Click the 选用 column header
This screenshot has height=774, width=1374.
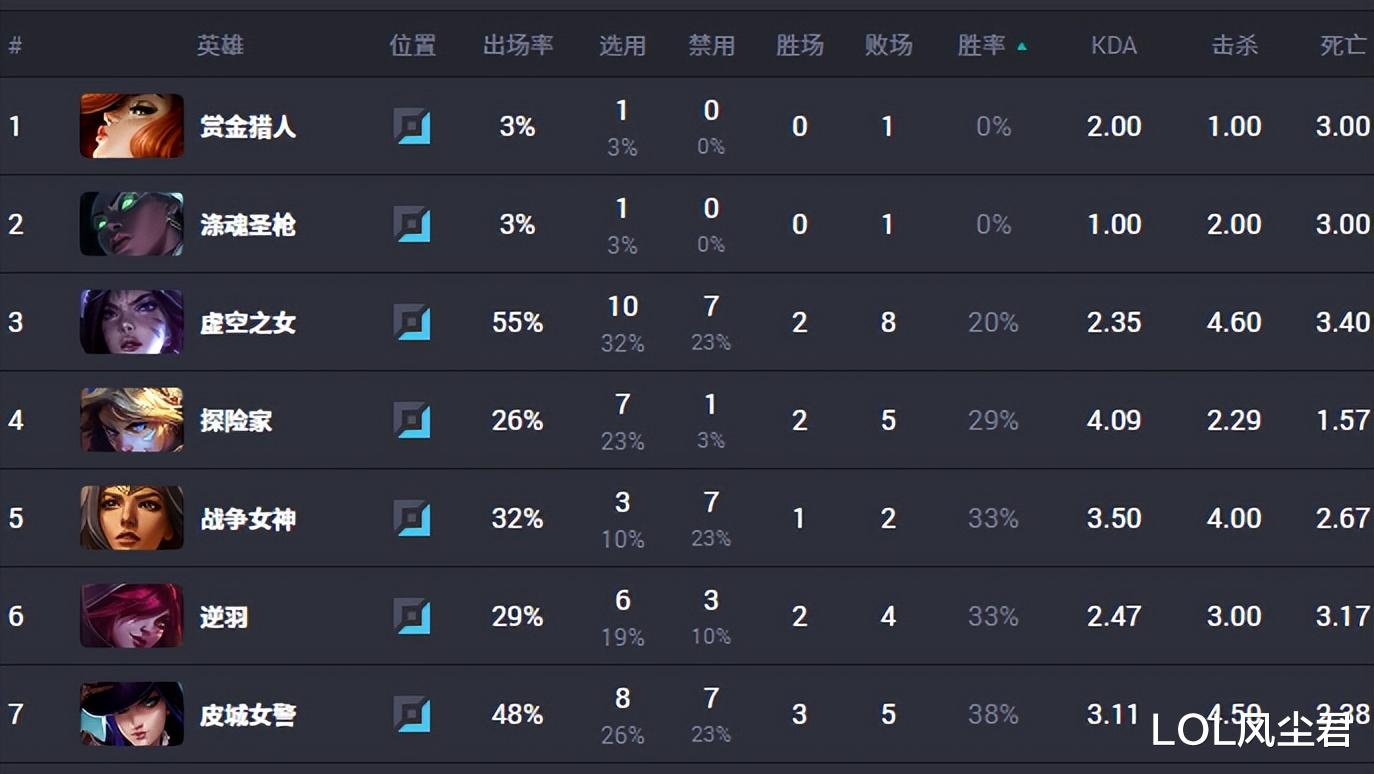click(622, 46)
